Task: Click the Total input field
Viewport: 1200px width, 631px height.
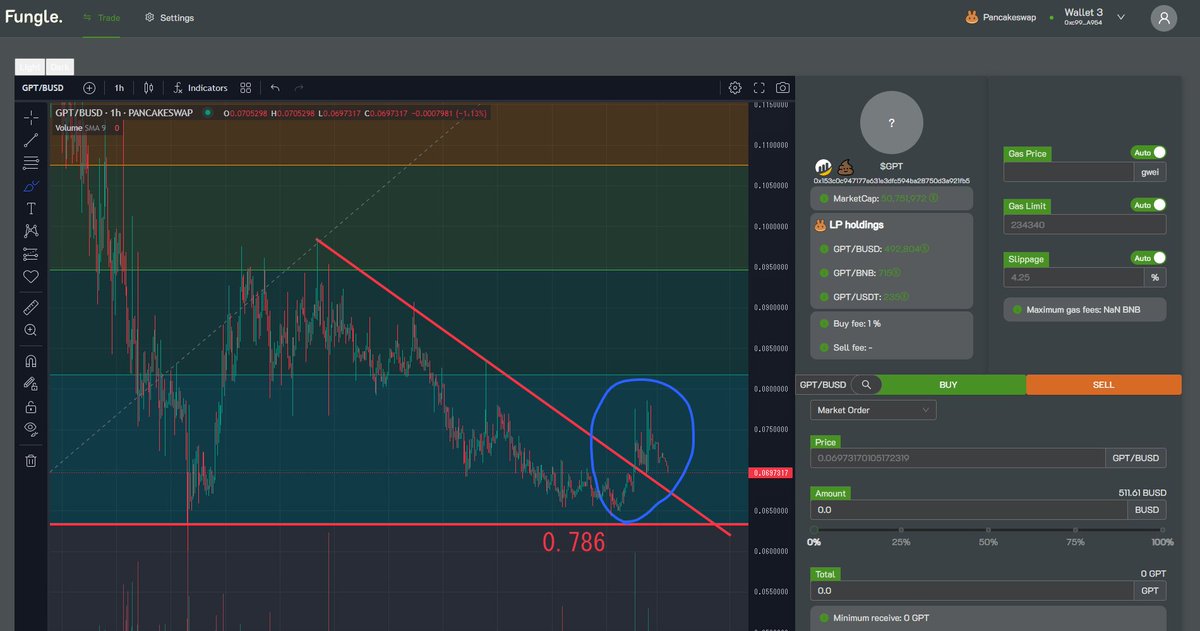Action: pos(973,592)
